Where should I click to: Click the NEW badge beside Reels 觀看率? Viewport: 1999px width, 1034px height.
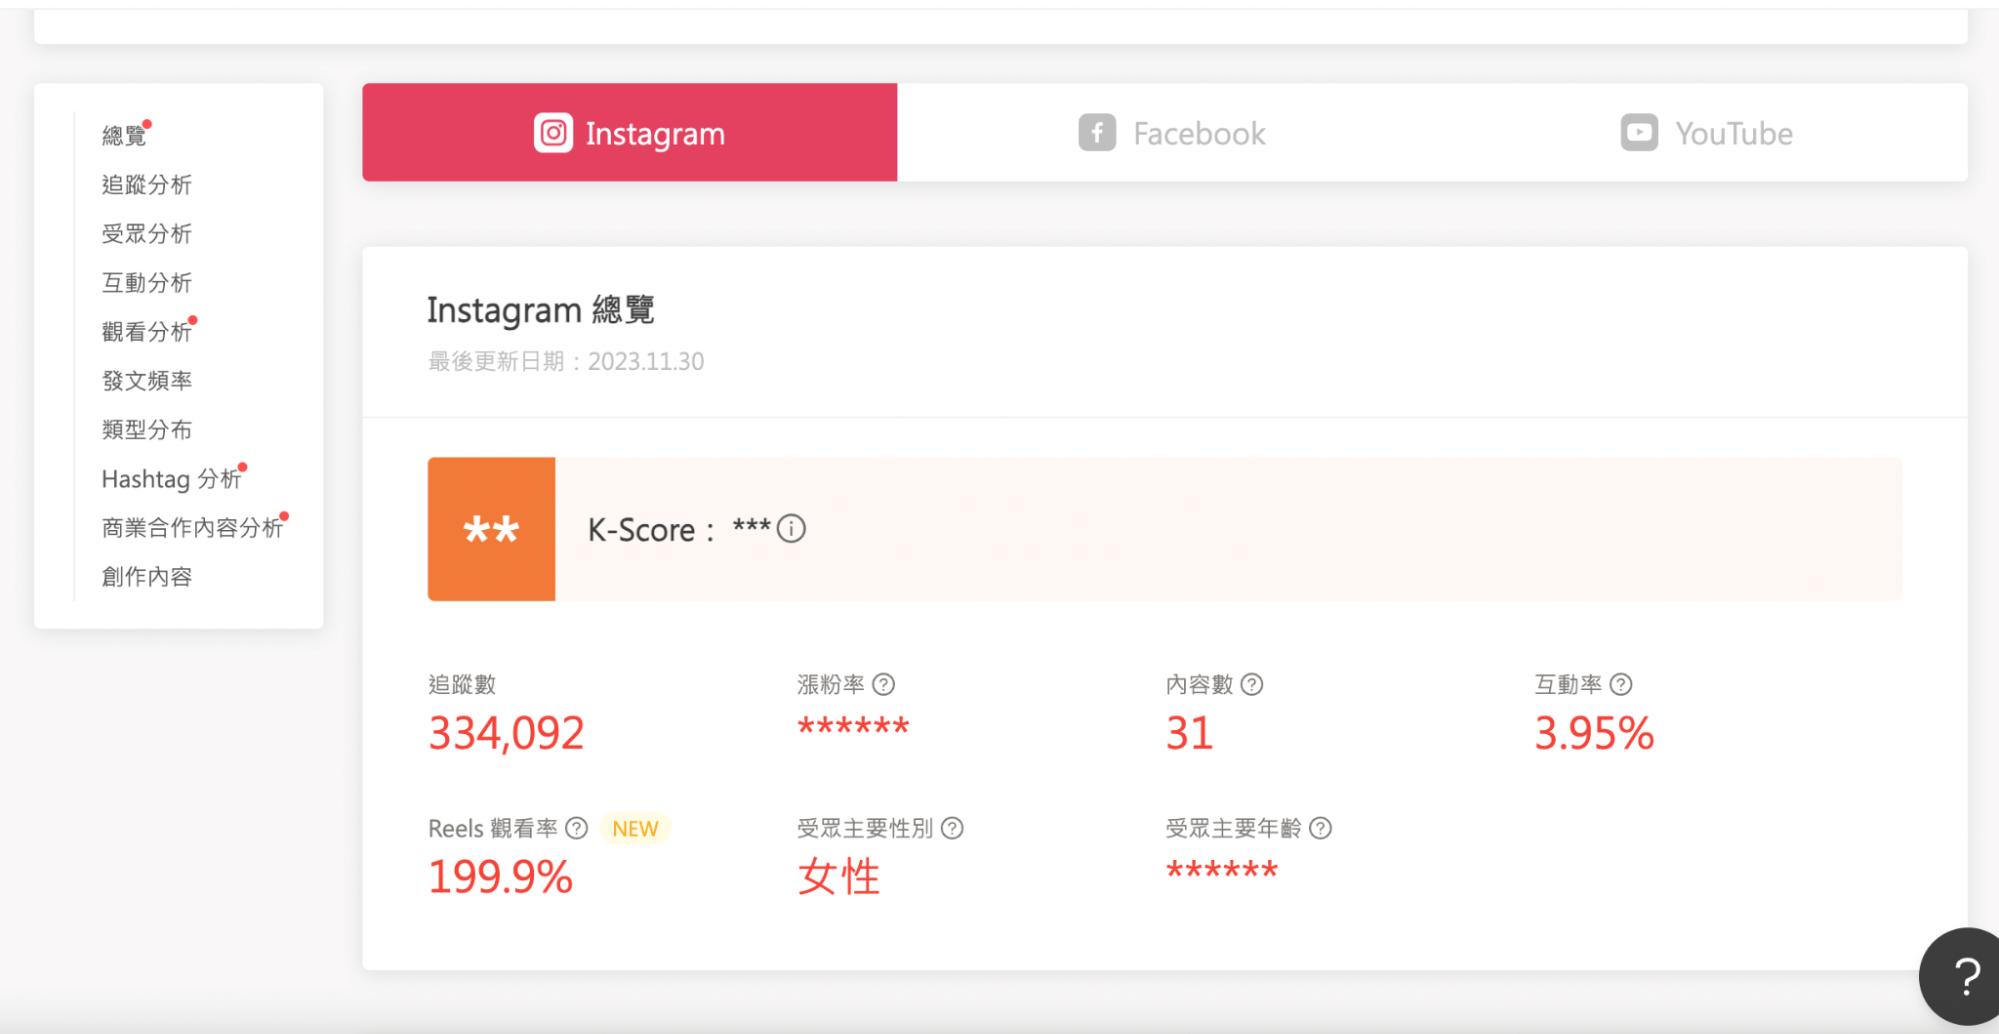coord(635,829)
